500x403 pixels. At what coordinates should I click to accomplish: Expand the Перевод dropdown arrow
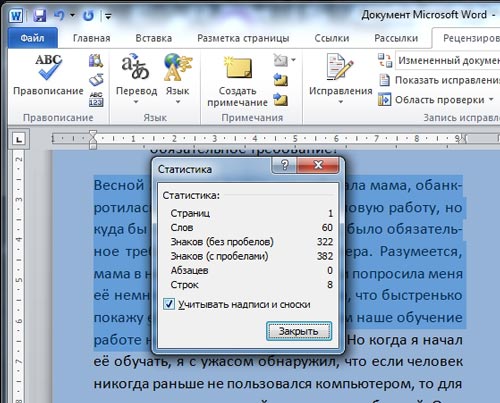click(136, 102)
